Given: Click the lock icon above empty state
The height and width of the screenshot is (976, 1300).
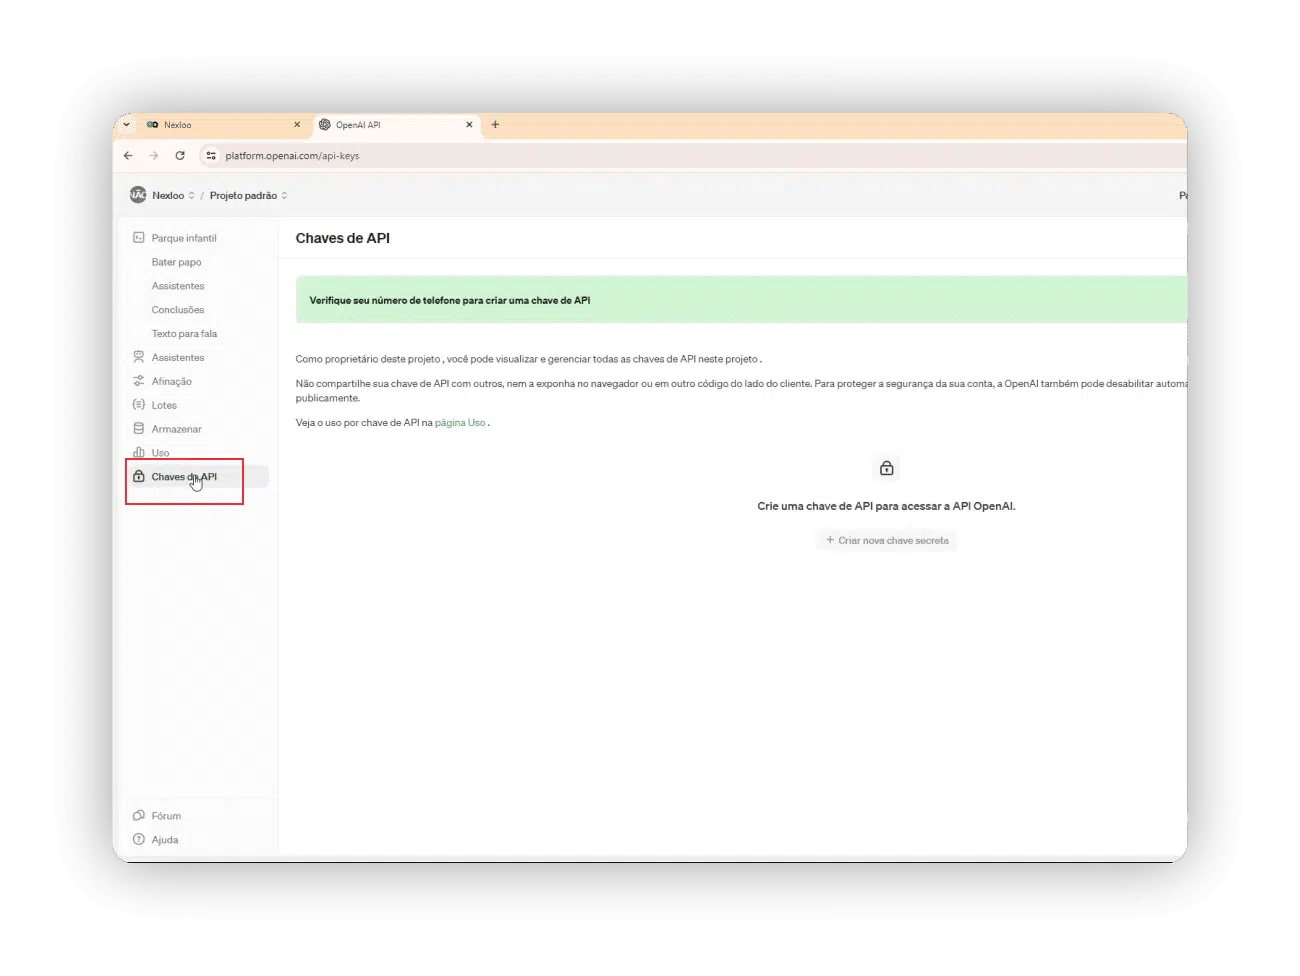Looking at the screenshot, I should [x=887, y=468].
